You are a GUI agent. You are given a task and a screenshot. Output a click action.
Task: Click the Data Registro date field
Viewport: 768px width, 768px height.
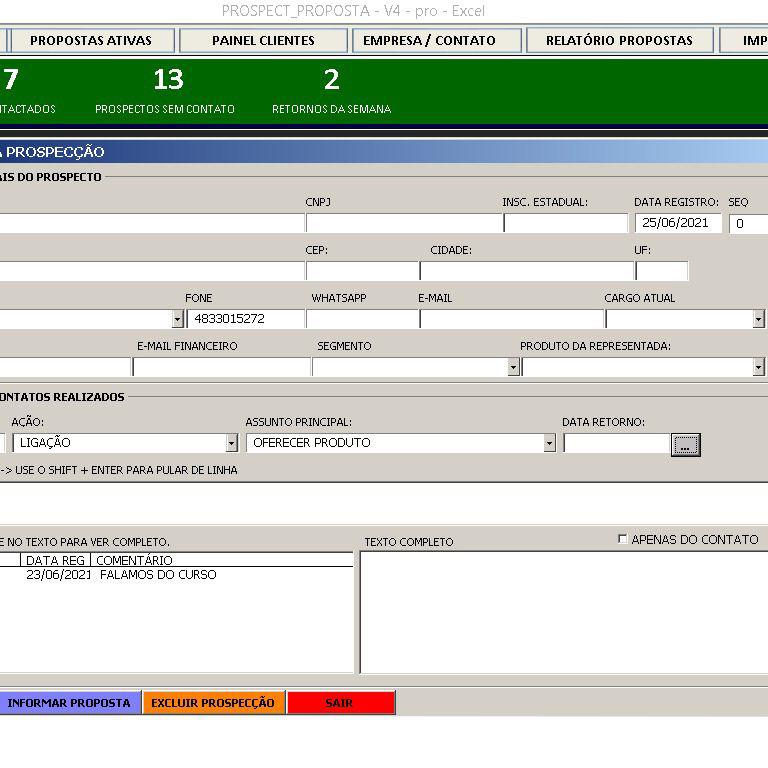(x=677, y=223)
